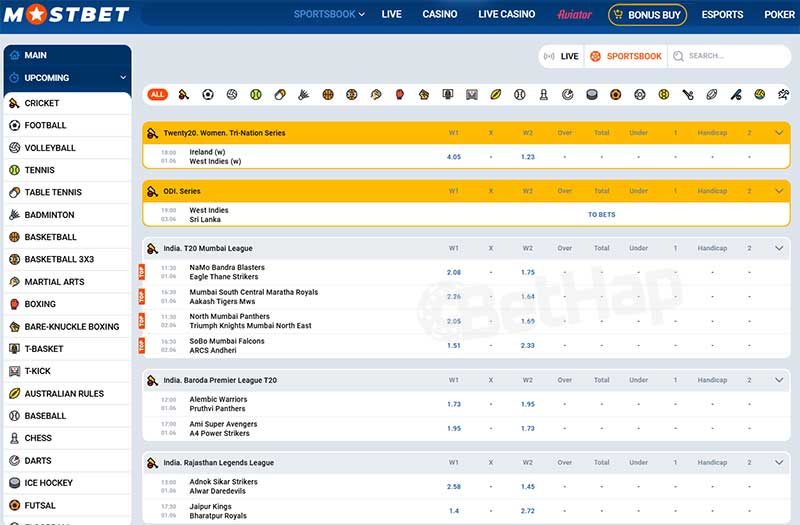The height and width of the screenshot is (525, 800).
Task: Select BASKETBALL 3X3 in the left sidebar
Action: click(x=67, y=259)
